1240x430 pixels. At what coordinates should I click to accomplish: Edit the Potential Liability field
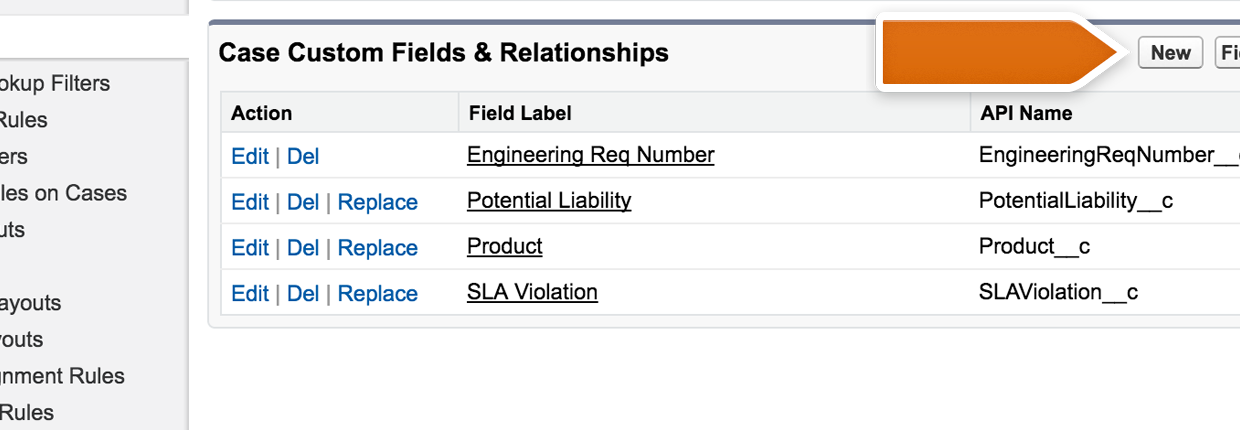click(250, 202)
